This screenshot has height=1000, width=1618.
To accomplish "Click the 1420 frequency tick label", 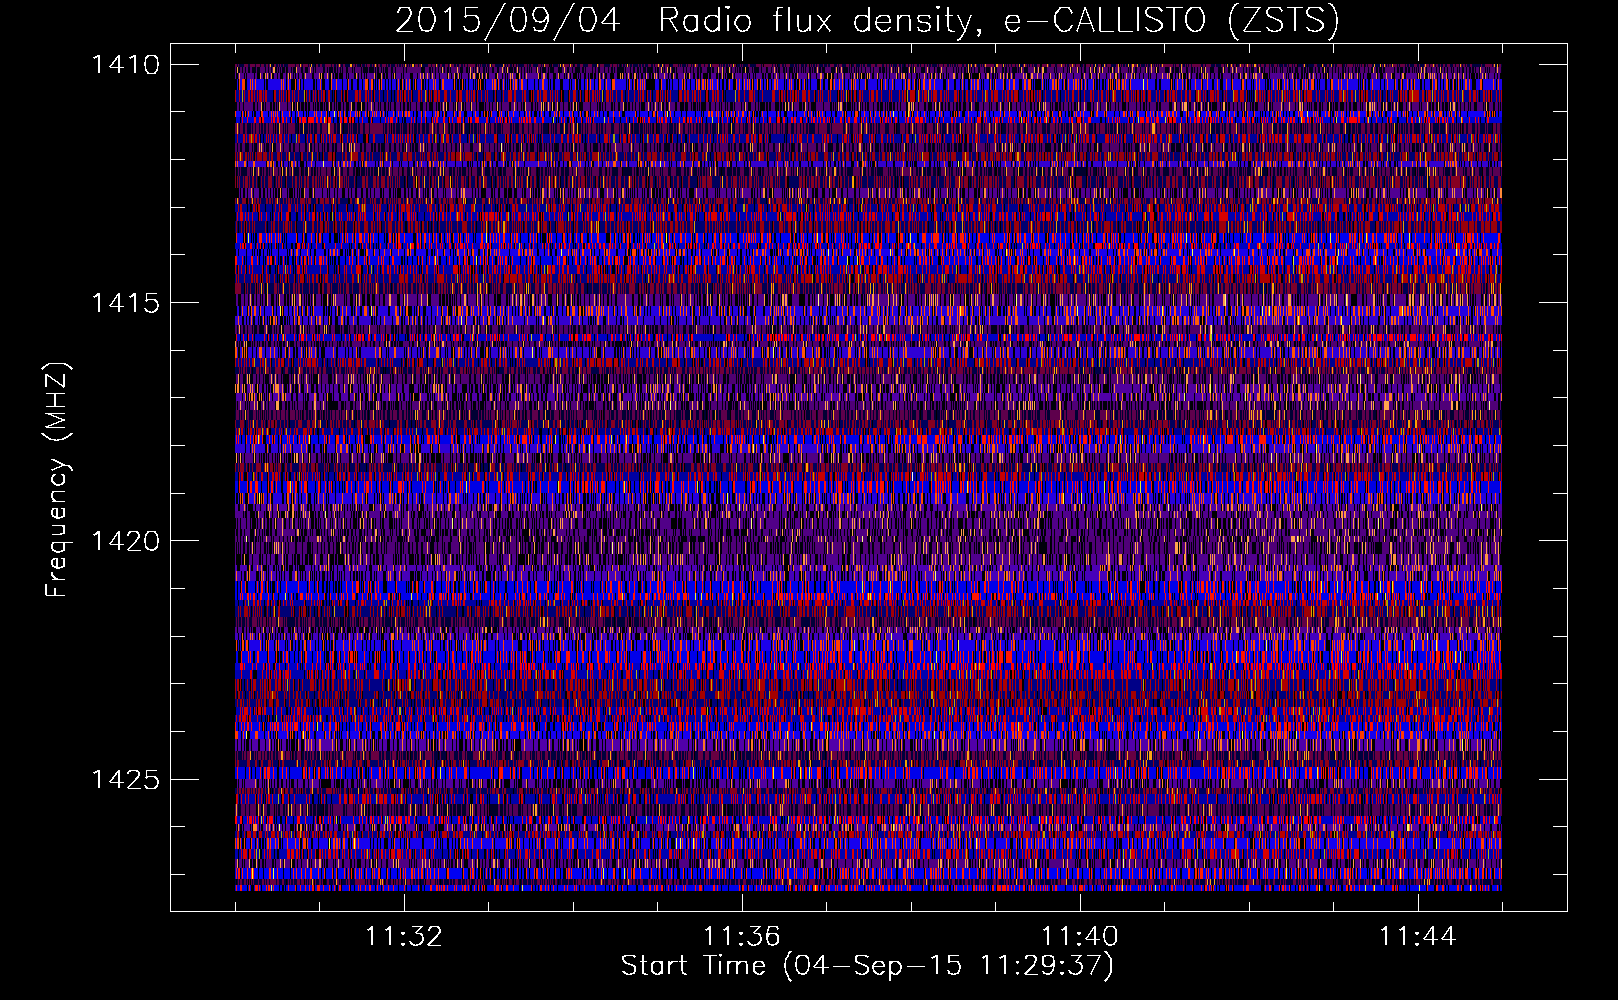I will click(125, 541).
